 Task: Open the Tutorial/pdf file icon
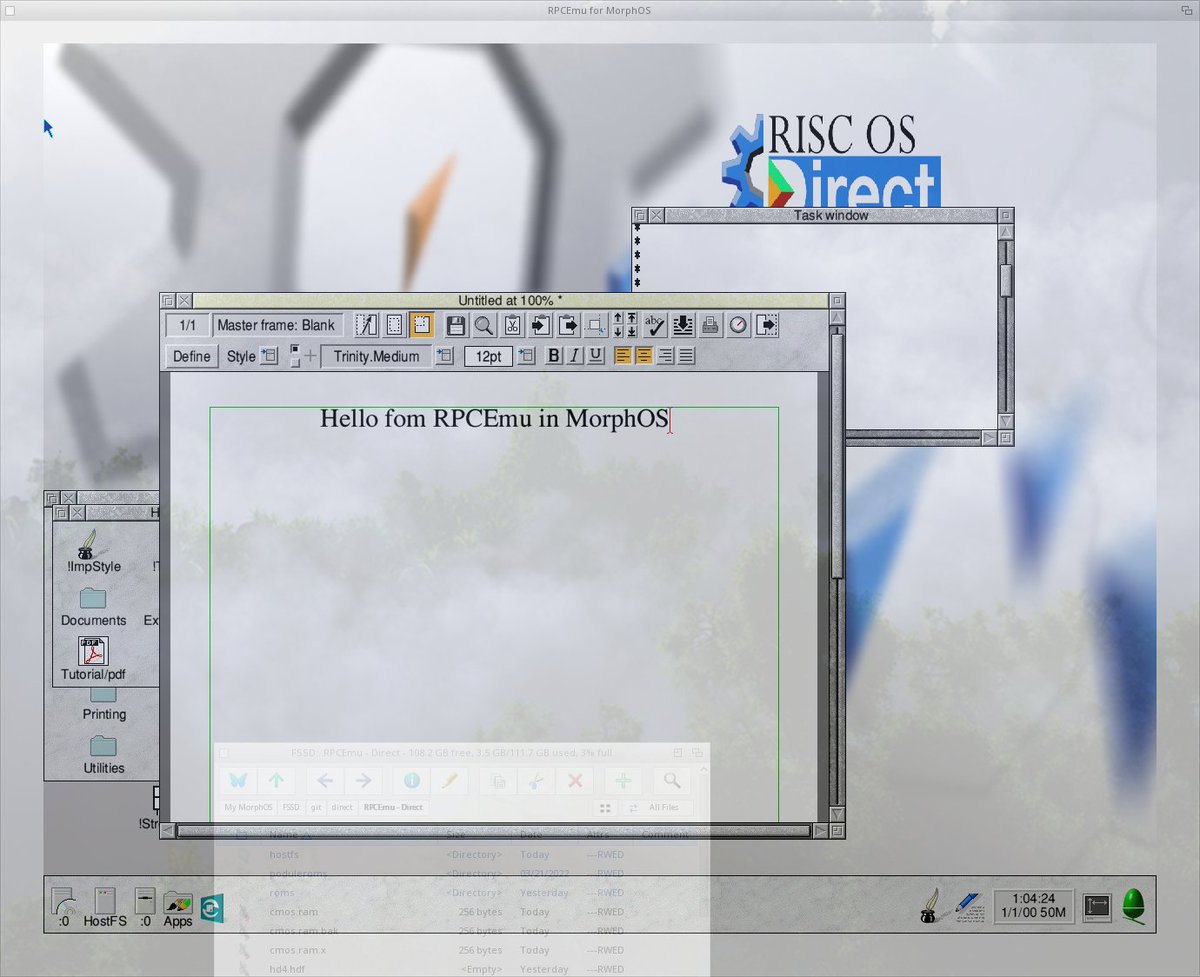pyautogui.click(x=93, y=660)
